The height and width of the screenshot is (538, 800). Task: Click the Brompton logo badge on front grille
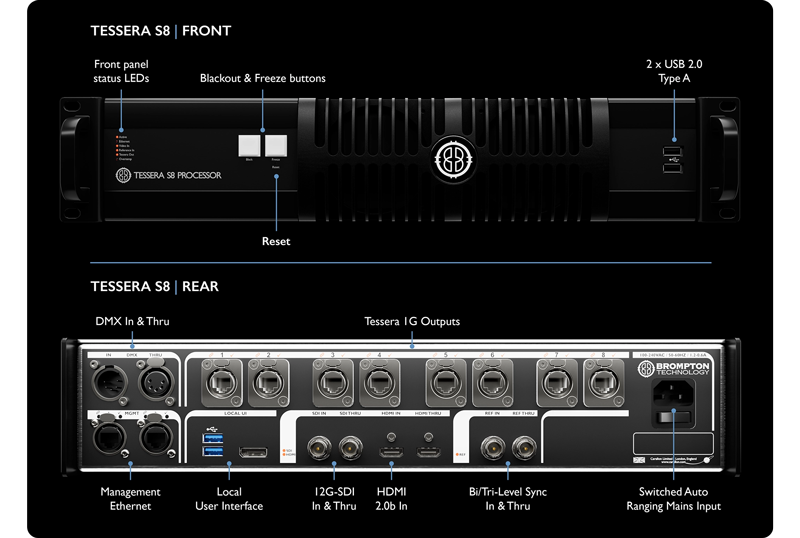453,159
